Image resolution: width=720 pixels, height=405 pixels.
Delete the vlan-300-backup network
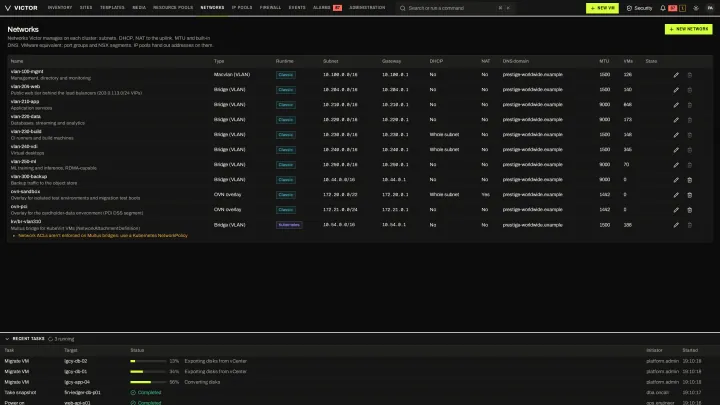tap(689, 180)
